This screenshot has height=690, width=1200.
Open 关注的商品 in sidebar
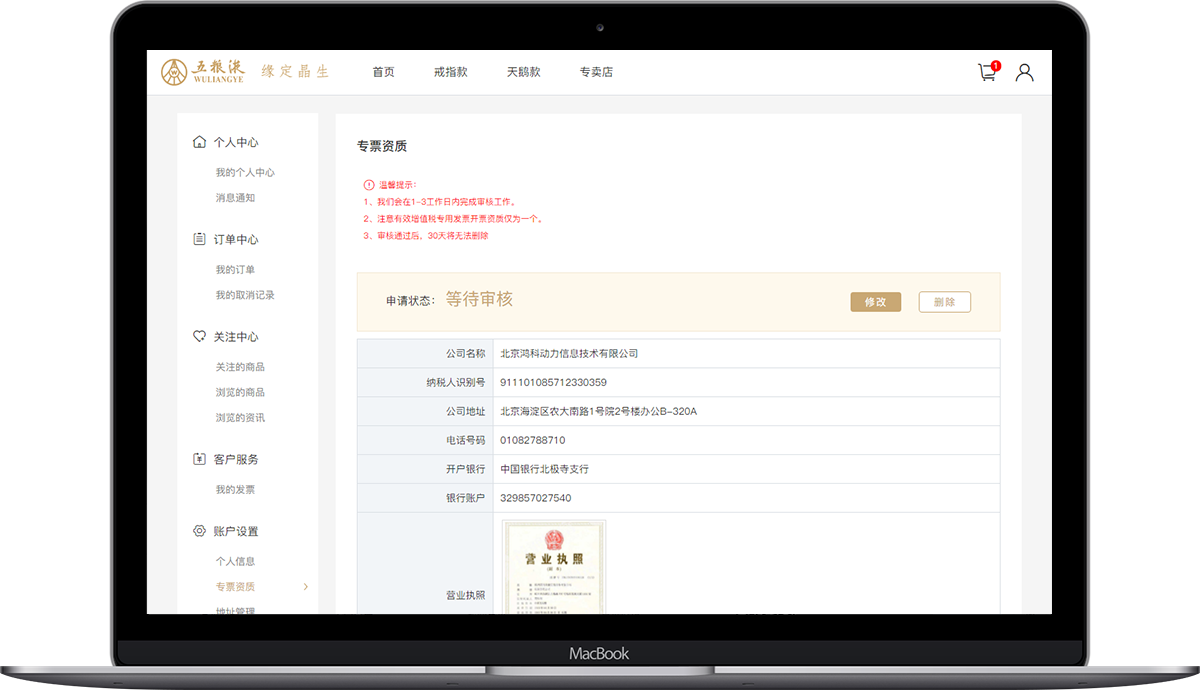[240, 367]
